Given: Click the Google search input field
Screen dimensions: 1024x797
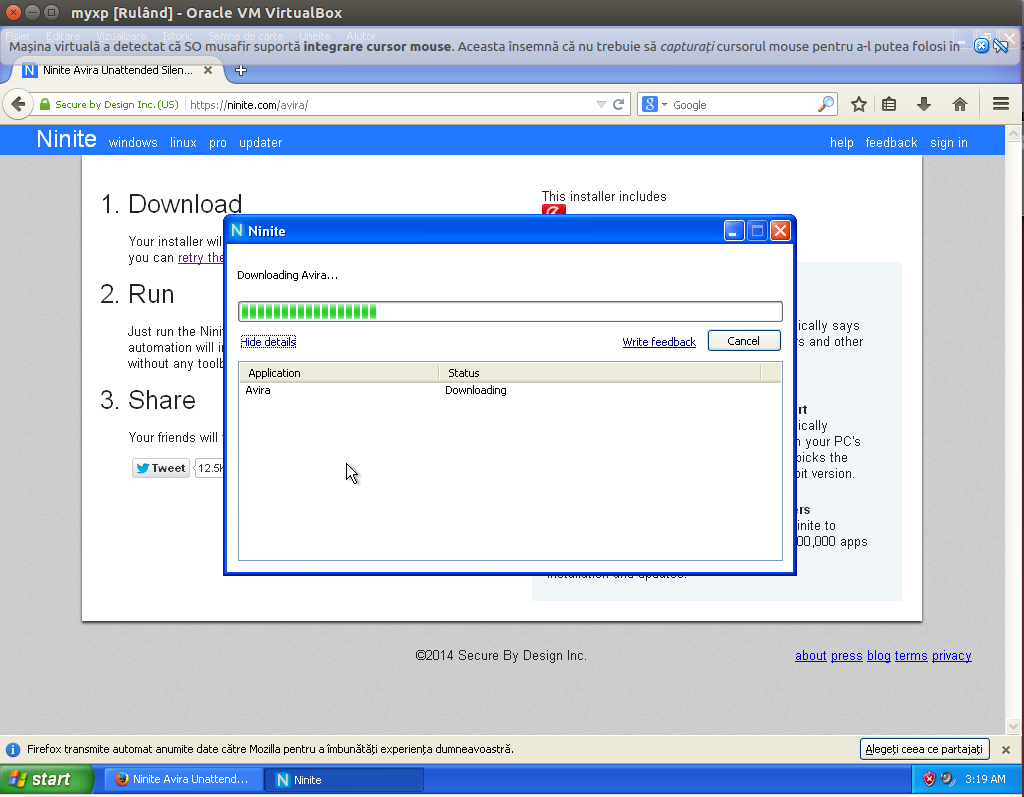Looking at the screenshot, I should point(743,105).
